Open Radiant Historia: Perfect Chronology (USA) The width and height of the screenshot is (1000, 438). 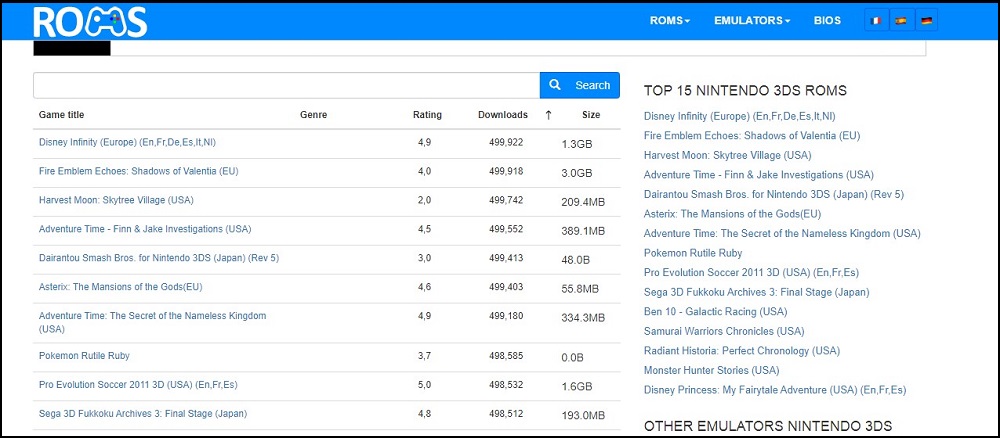[x=742, y=351]
